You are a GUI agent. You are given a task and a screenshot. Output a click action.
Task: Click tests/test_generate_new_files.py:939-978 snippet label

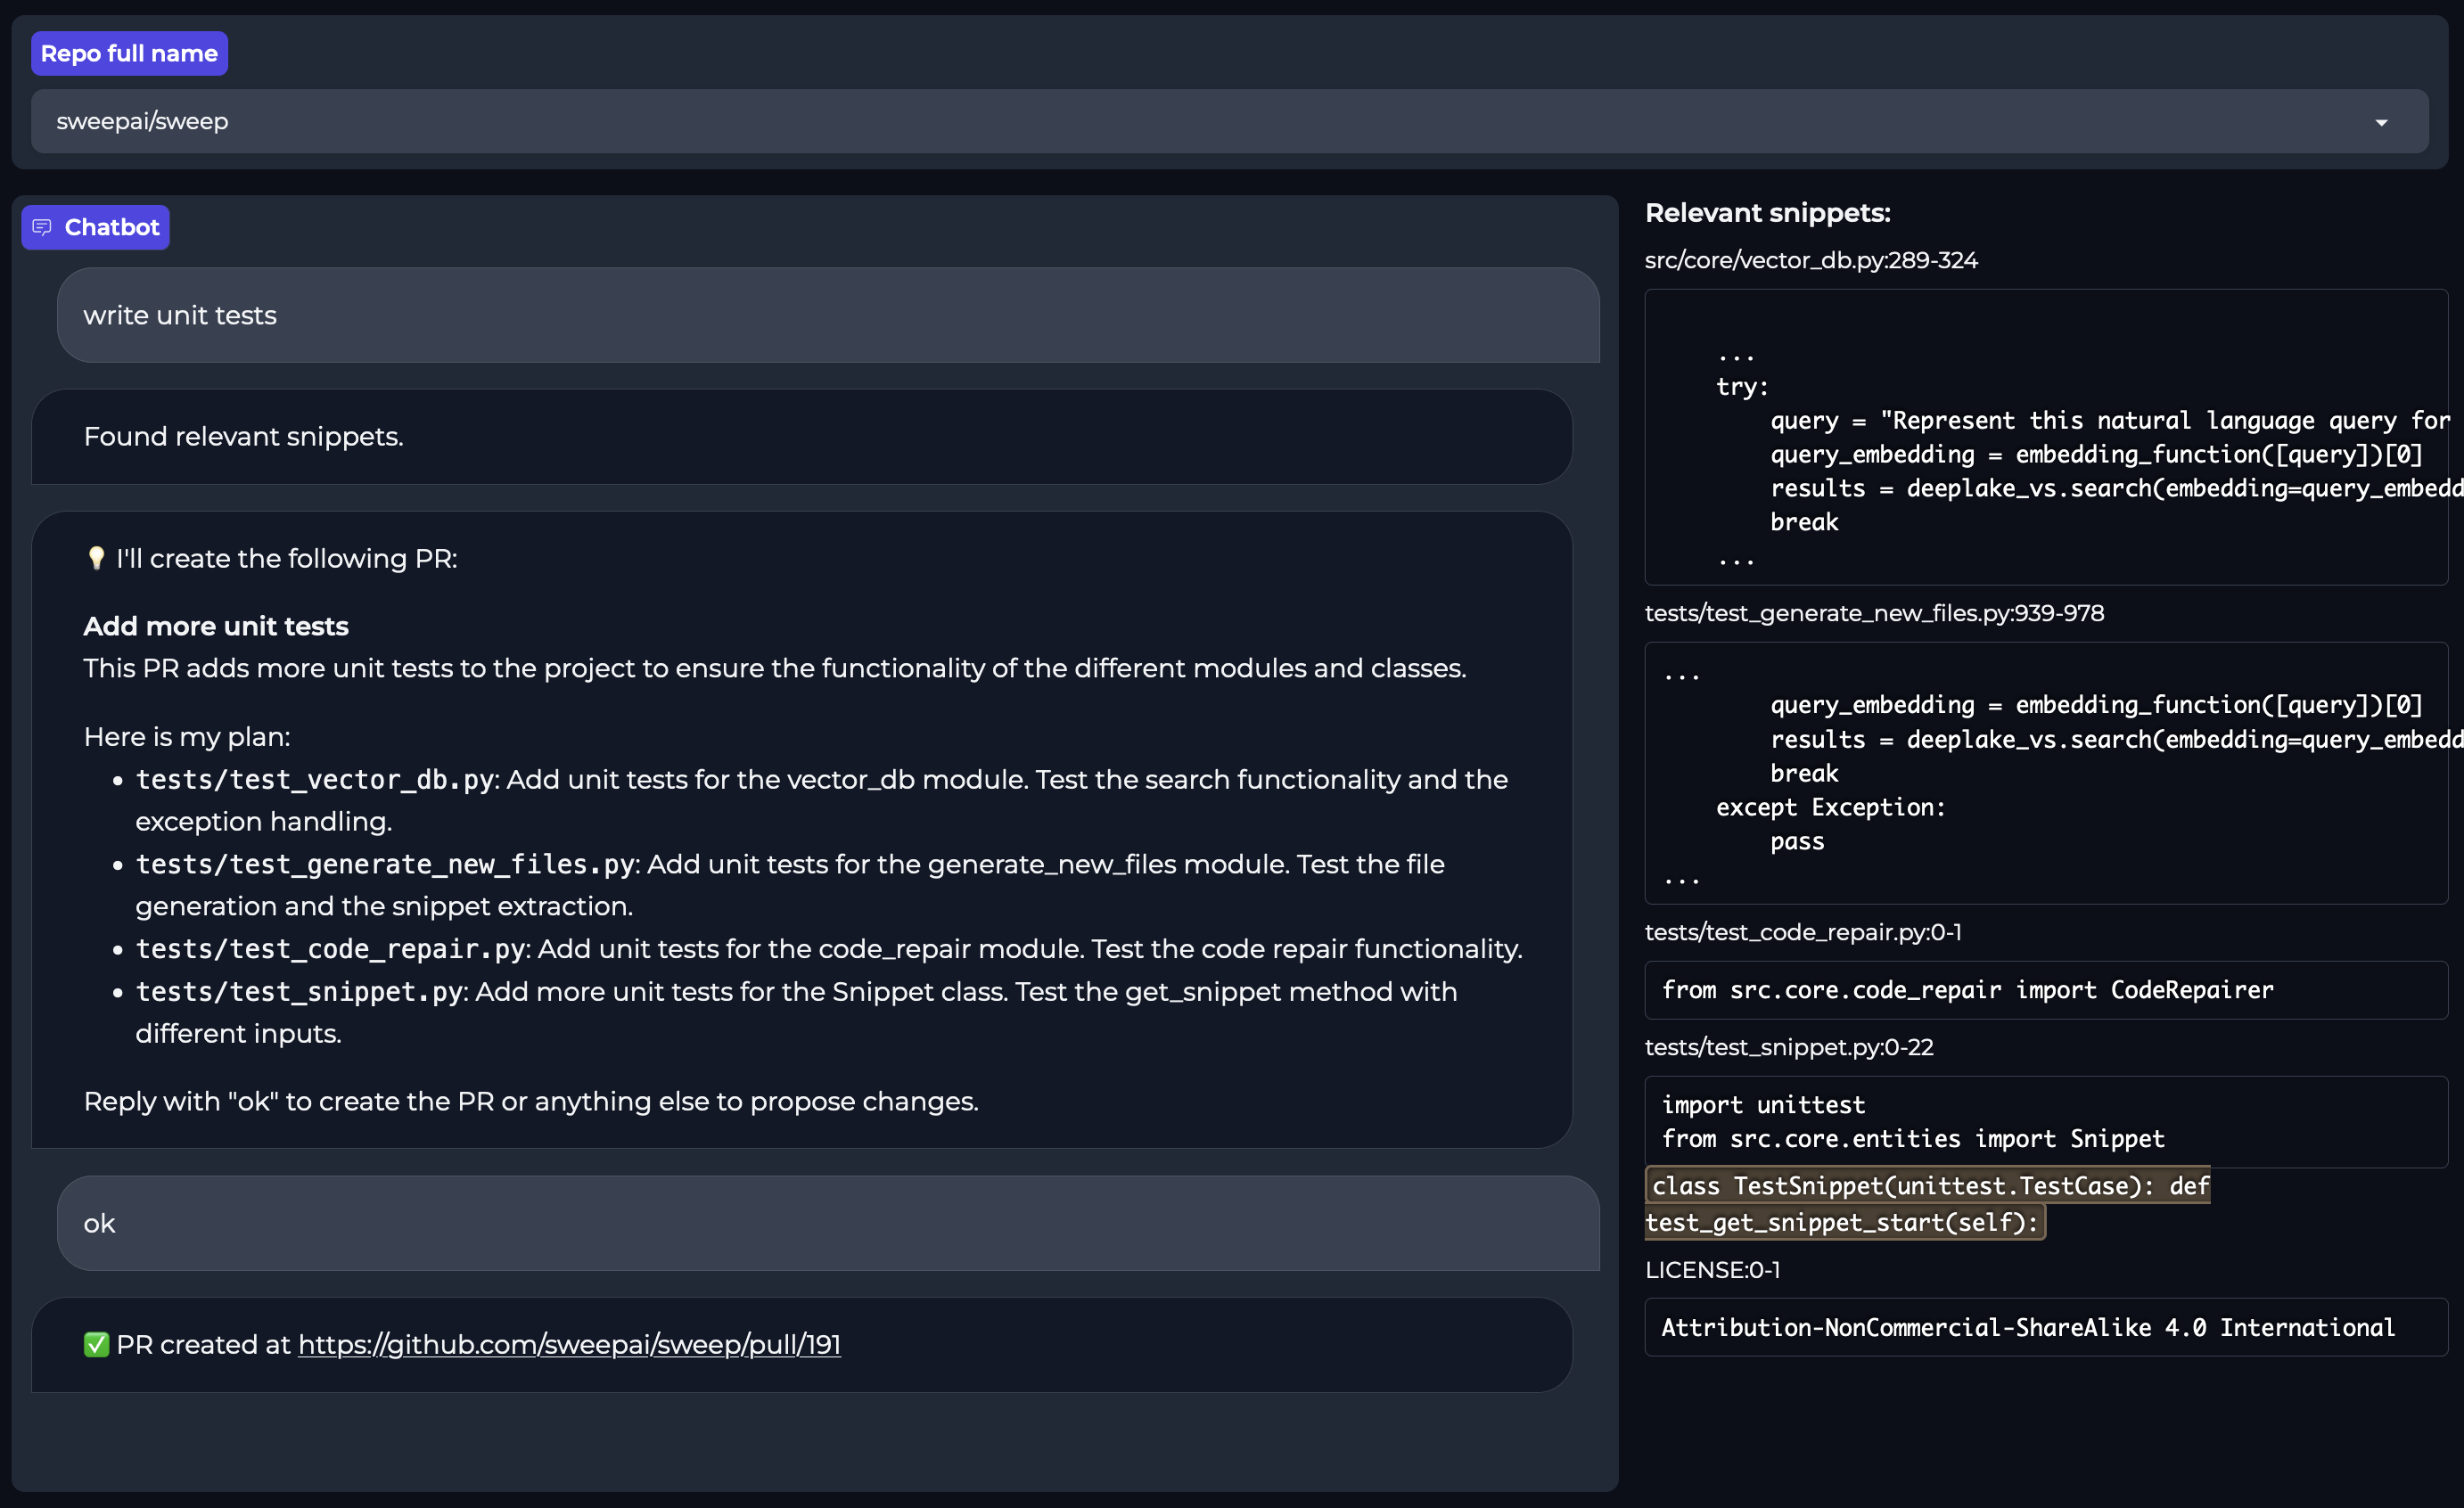pyautogui.click(x=1874, y=613)
